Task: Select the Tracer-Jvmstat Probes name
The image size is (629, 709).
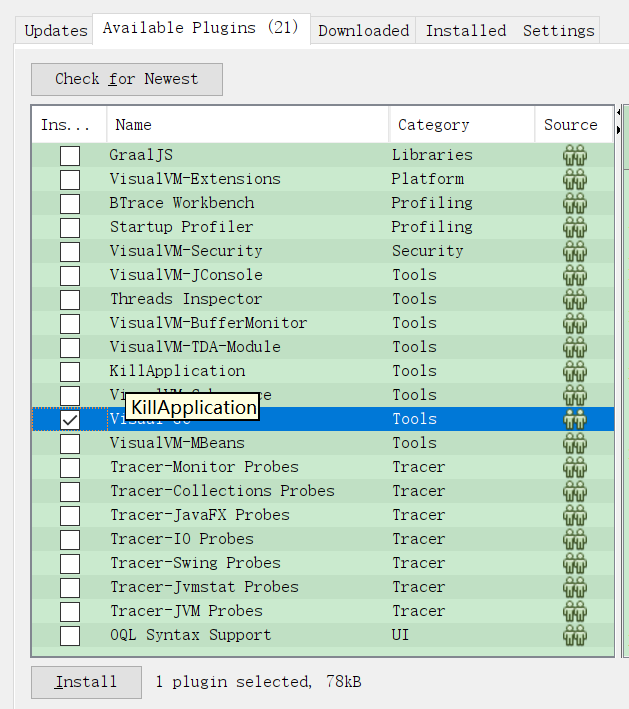Action: point(204,586)
